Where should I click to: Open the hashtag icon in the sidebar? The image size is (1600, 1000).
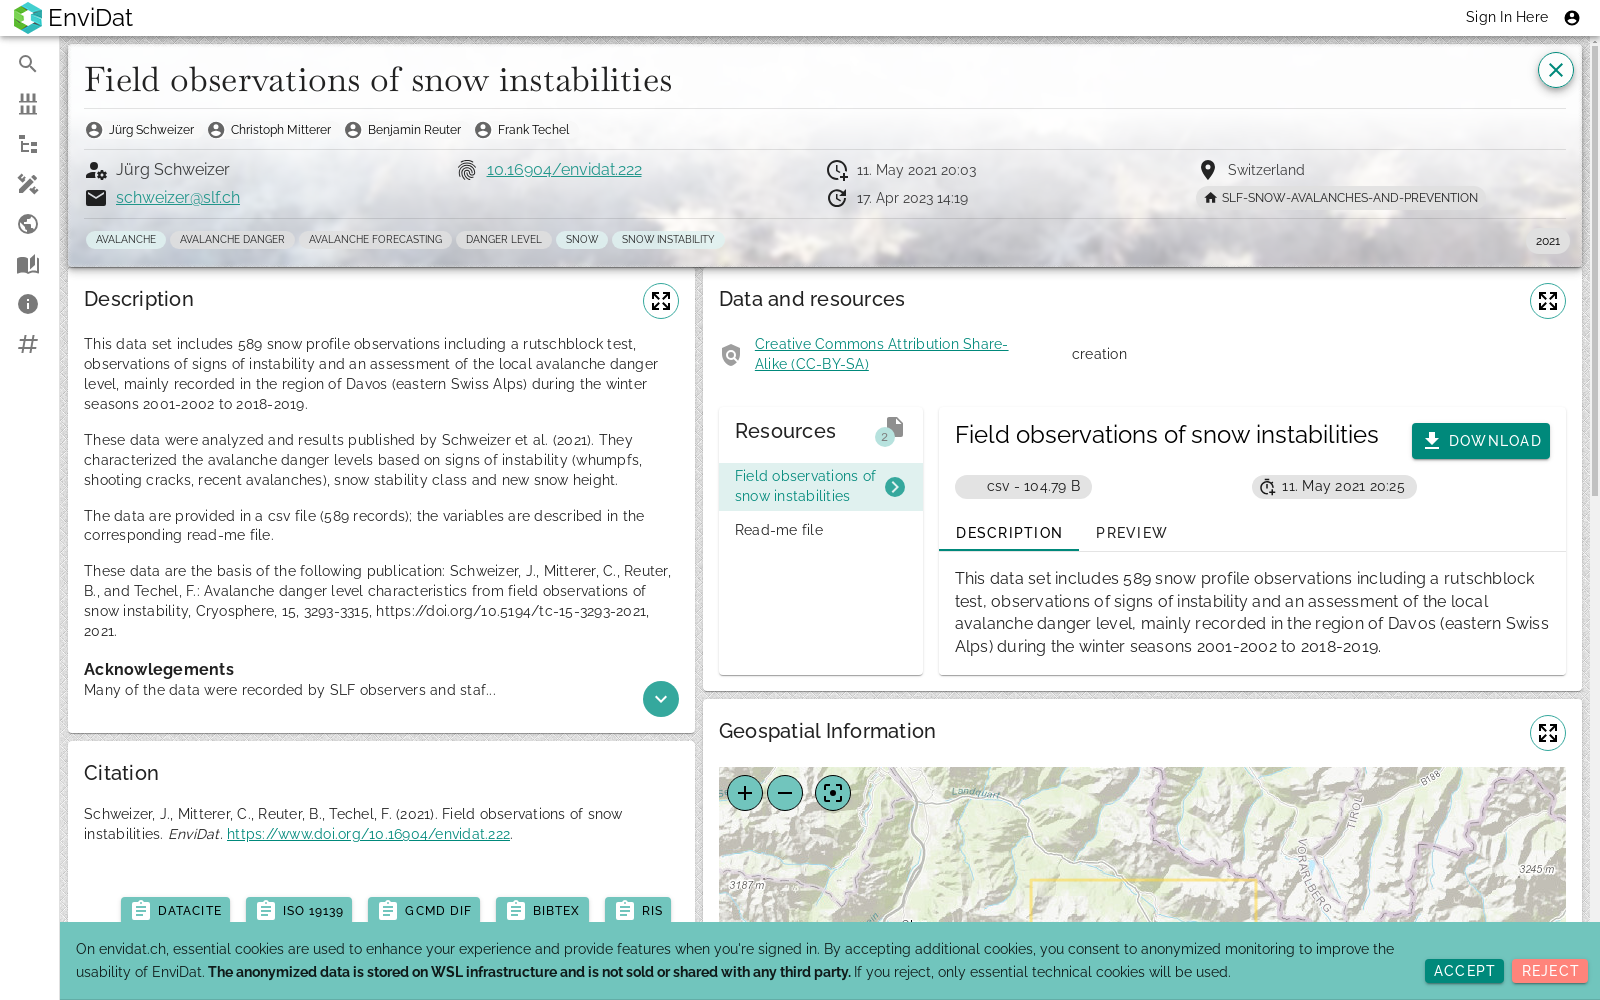pyautogui.click(x=28, y=344)
